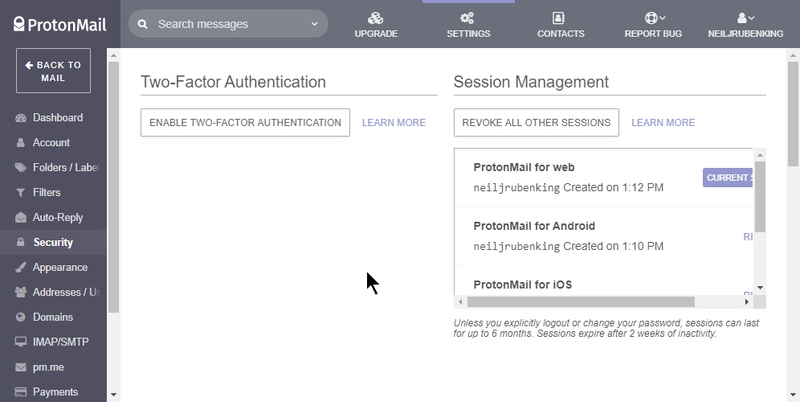Viewport: 800px width, 402px height.
Task: Click sidebar scrollbar down arrow
Action: [113, 395]
